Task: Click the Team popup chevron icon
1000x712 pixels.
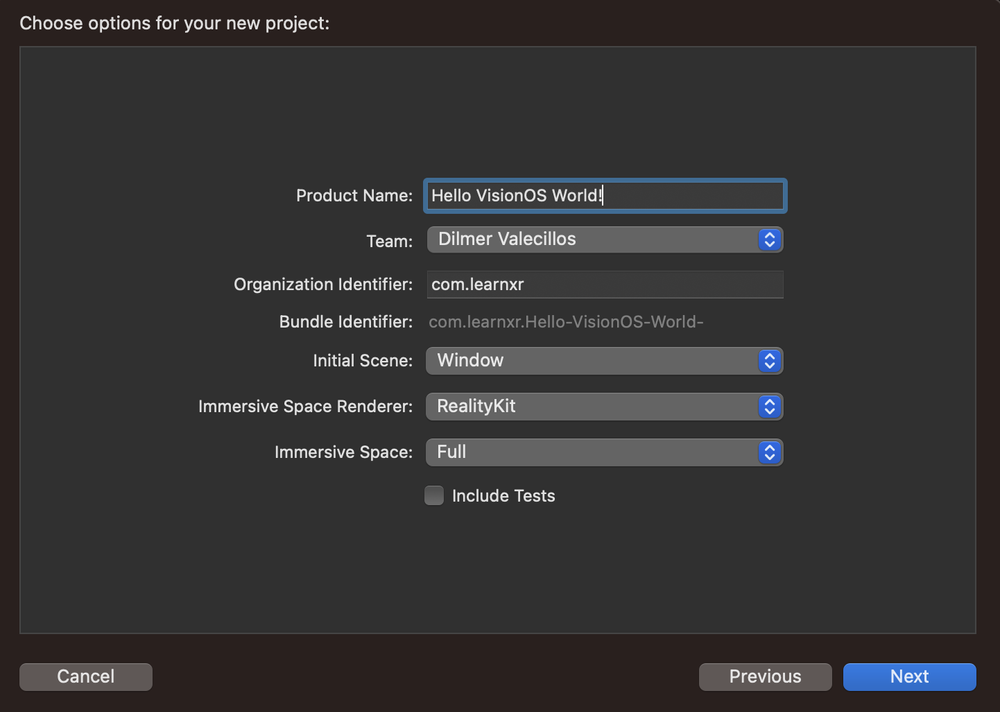Action: pos(769,239)
